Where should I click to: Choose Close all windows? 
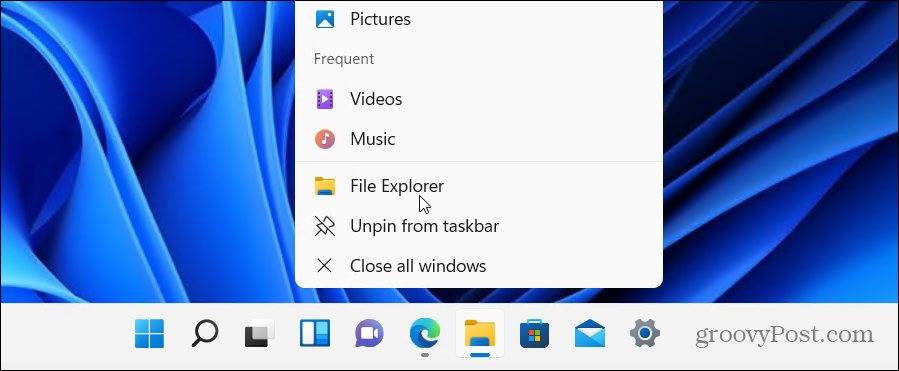tap(479, 266)
